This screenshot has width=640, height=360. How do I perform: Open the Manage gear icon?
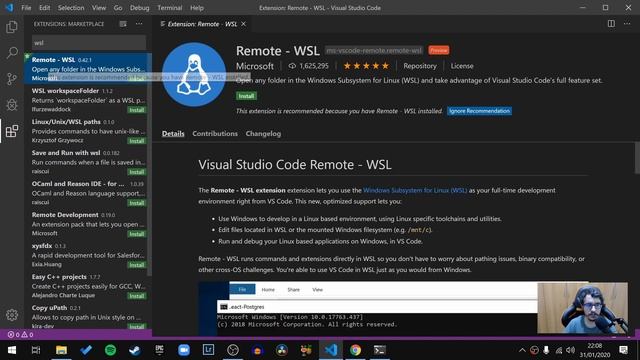12,315
